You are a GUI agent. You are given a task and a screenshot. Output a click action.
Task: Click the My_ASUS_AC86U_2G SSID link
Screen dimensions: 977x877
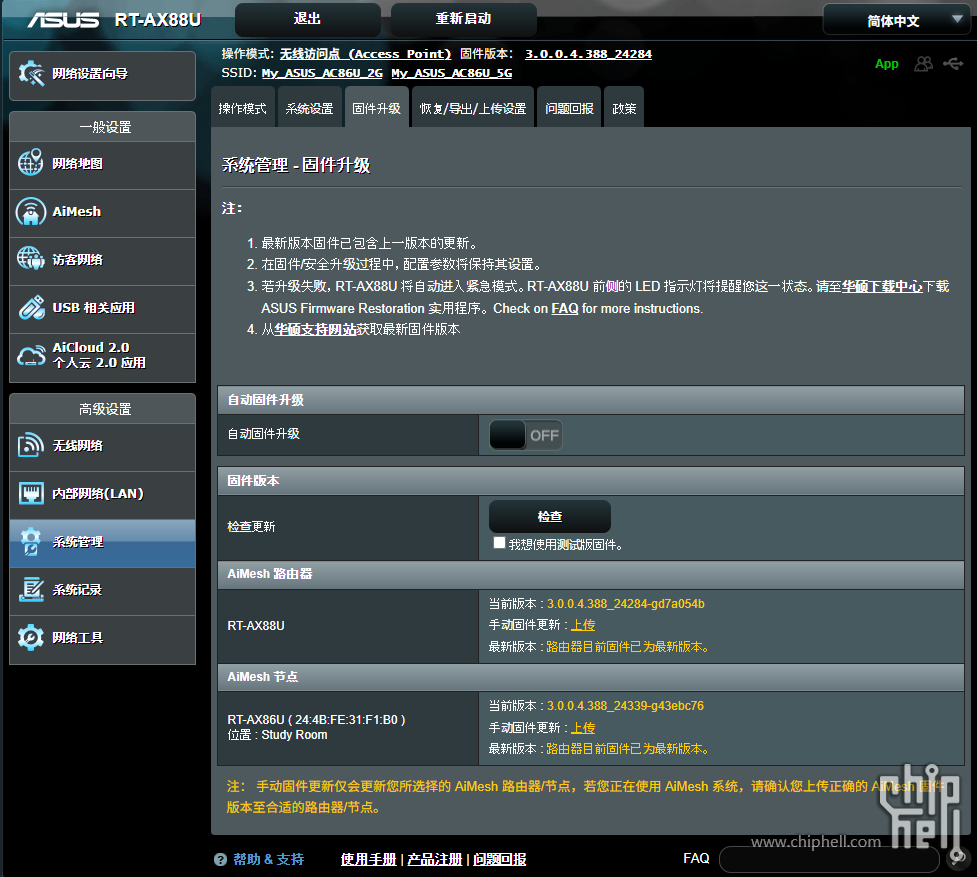coord(322,73)
